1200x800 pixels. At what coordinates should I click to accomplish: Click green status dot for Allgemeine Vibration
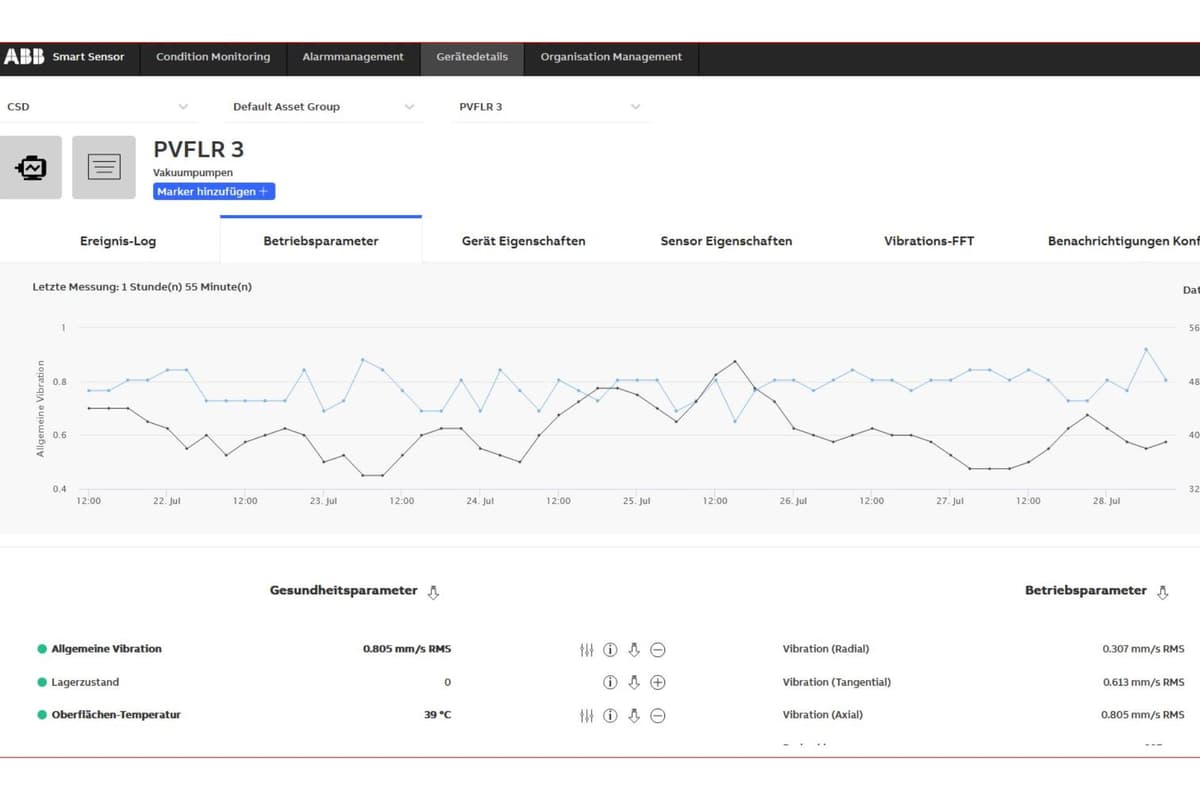pos(42,649)
